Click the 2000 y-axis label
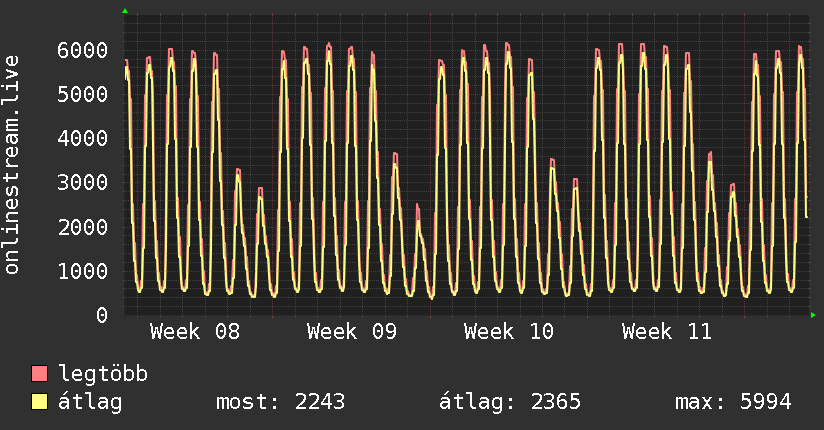Screen dimensions: 824x430 pos(83,227)
